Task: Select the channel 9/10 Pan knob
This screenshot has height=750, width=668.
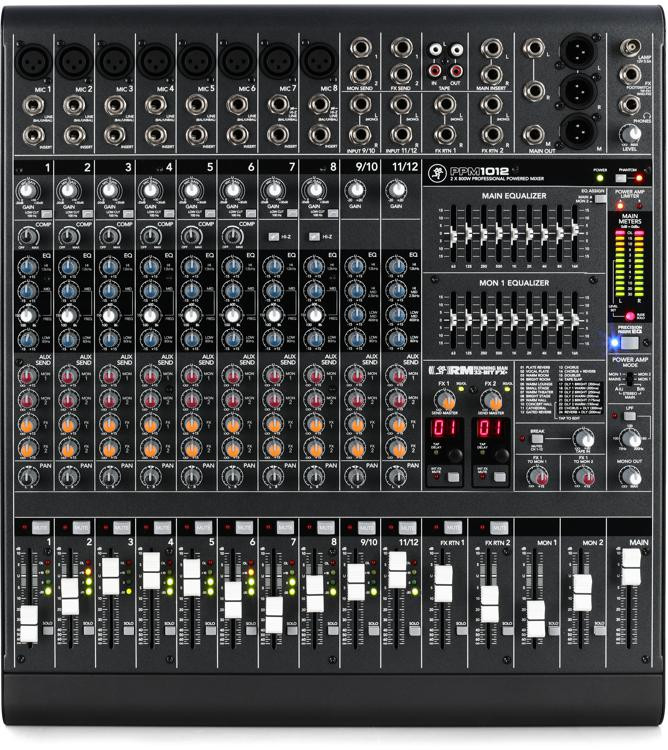Action: point(355,476)
